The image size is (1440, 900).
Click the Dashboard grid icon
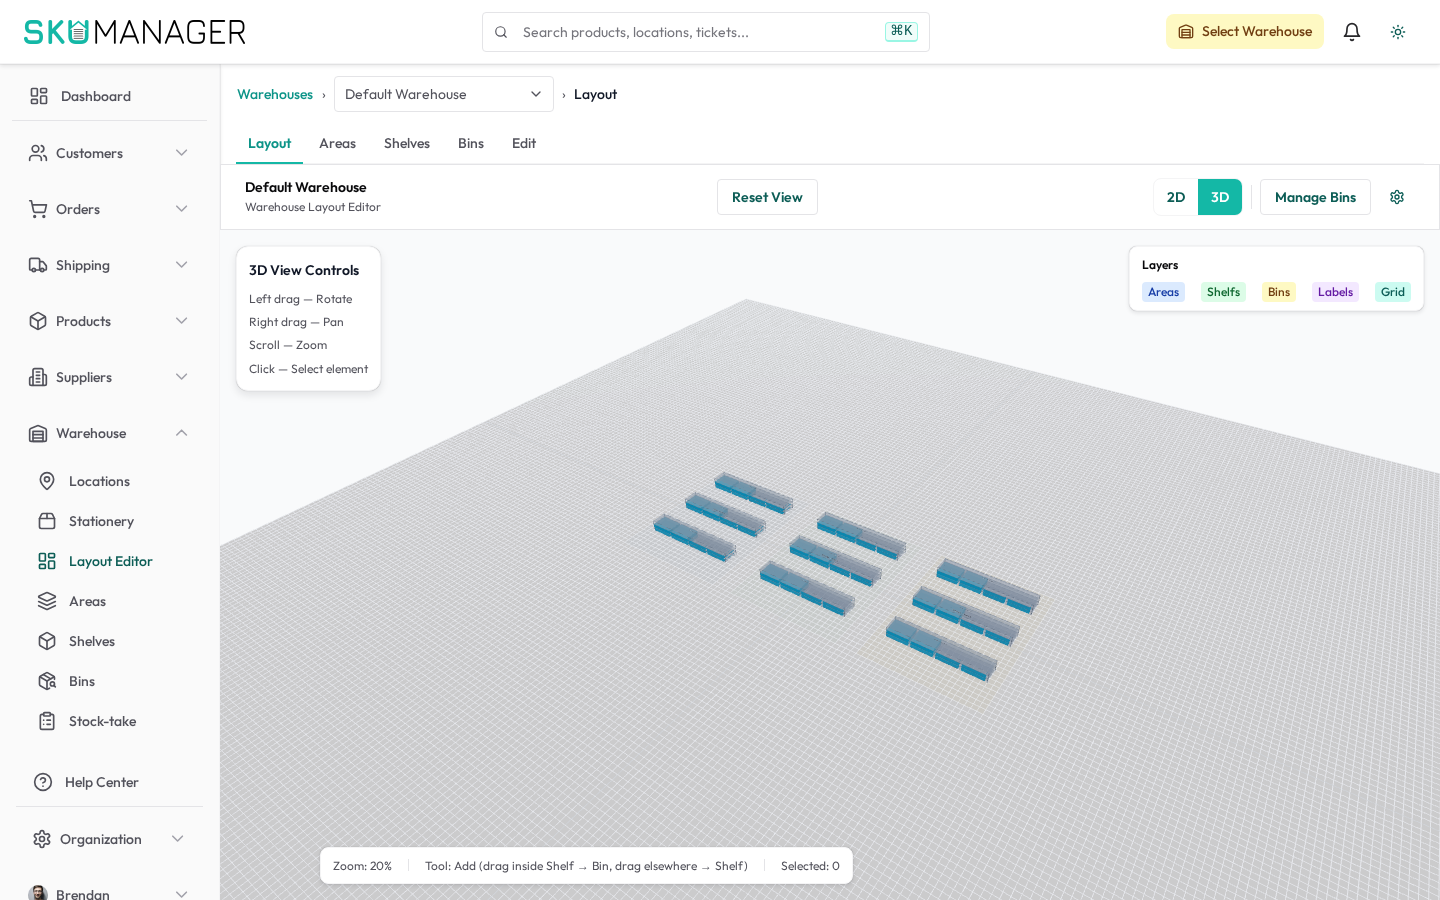(x=39, y=96)
